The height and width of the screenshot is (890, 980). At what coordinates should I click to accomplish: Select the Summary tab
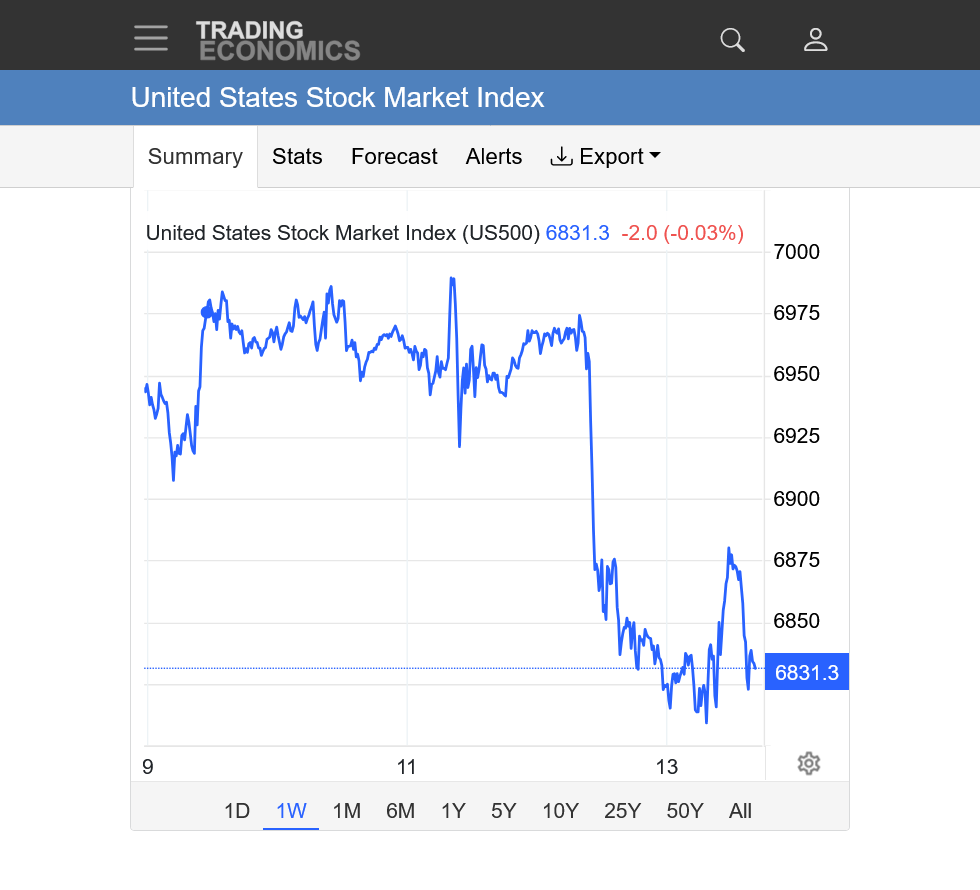[x=195, y=157]
